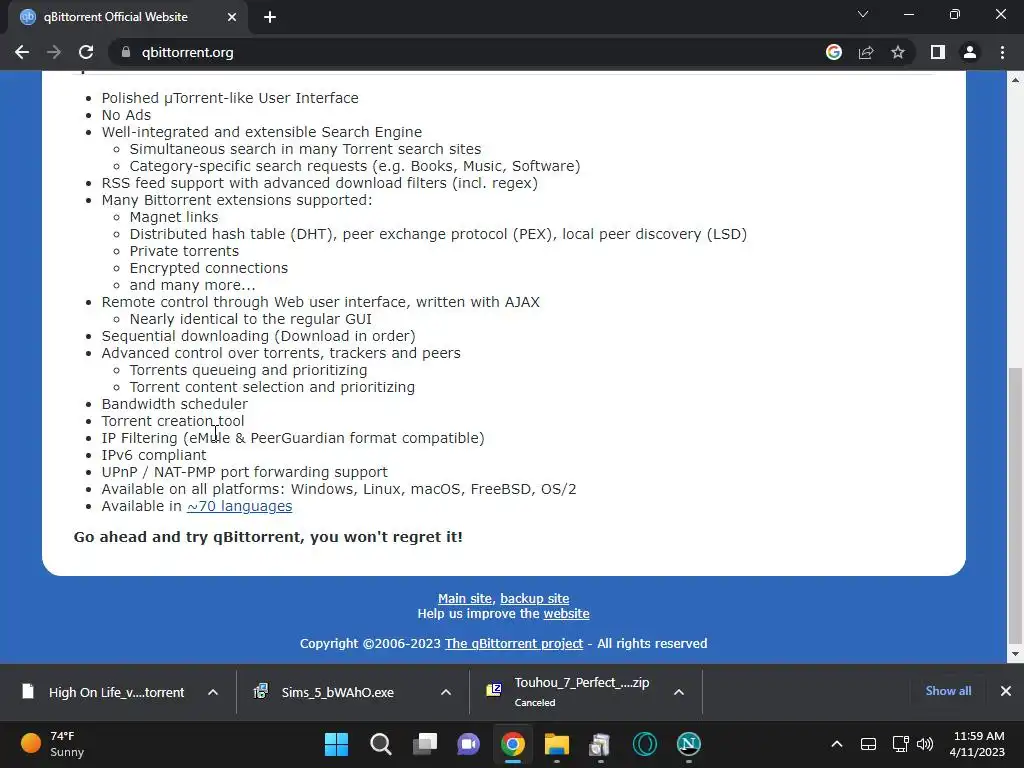Open the weather widget showing 74°F Sunny
The height and width of the screenshot is (768, 1024).
pyautogui.click(x=54, y=744)
